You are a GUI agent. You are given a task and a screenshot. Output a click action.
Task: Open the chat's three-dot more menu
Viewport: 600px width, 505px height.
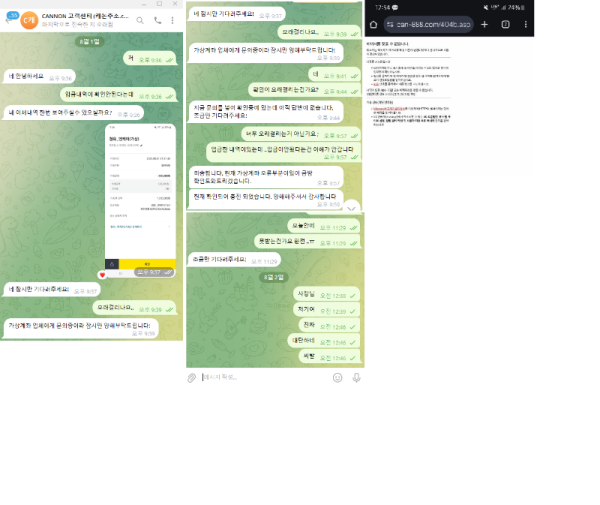click(174, 20)
